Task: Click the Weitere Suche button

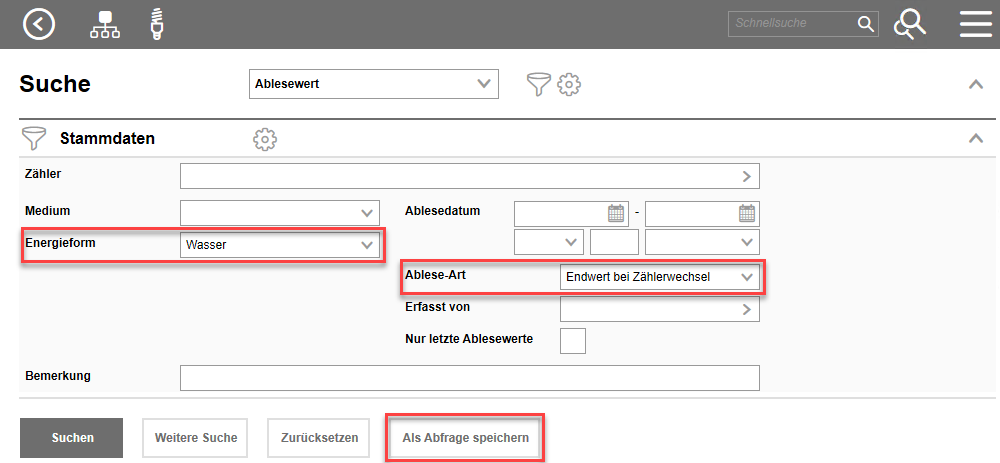Action: [x=195, y=438]
